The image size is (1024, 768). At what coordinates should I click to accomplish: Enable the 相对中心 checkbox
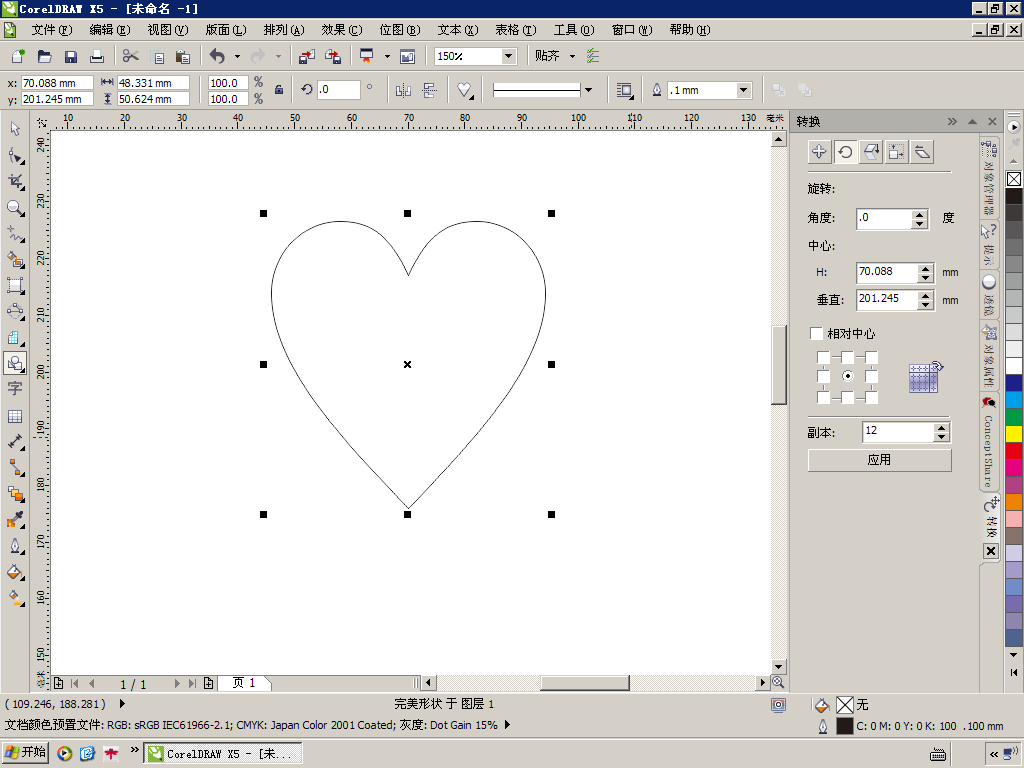point(816,333)
